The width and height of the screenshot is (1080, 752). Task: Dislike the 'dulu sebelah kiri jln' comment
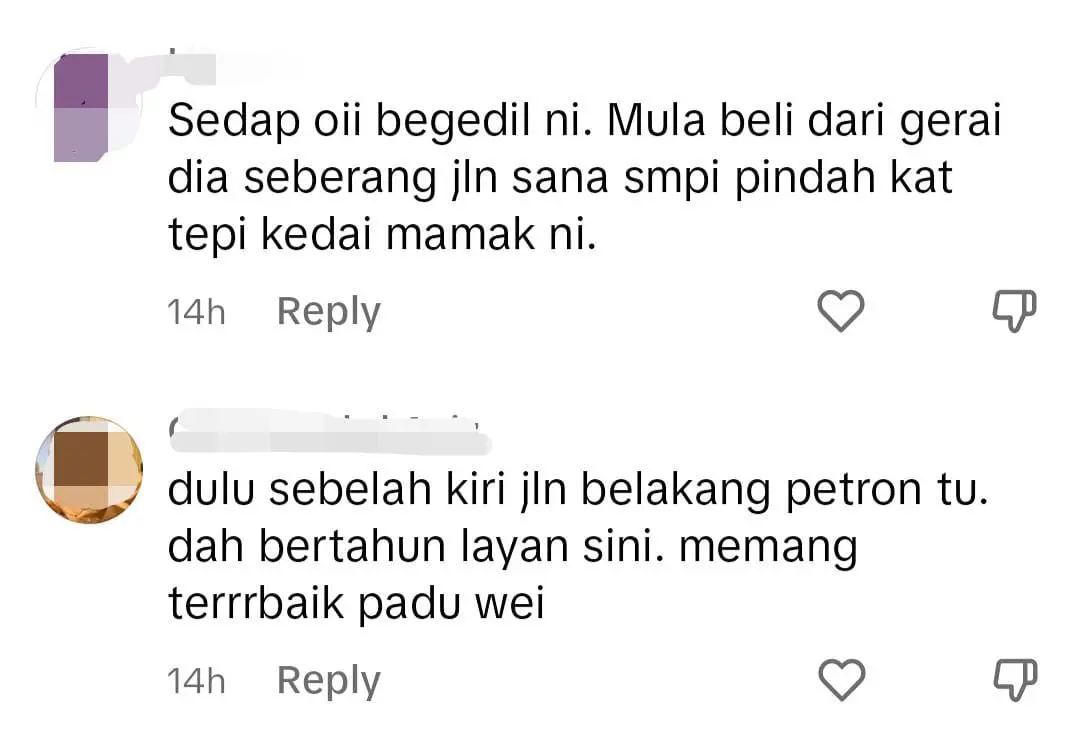tap(1015, 680)
